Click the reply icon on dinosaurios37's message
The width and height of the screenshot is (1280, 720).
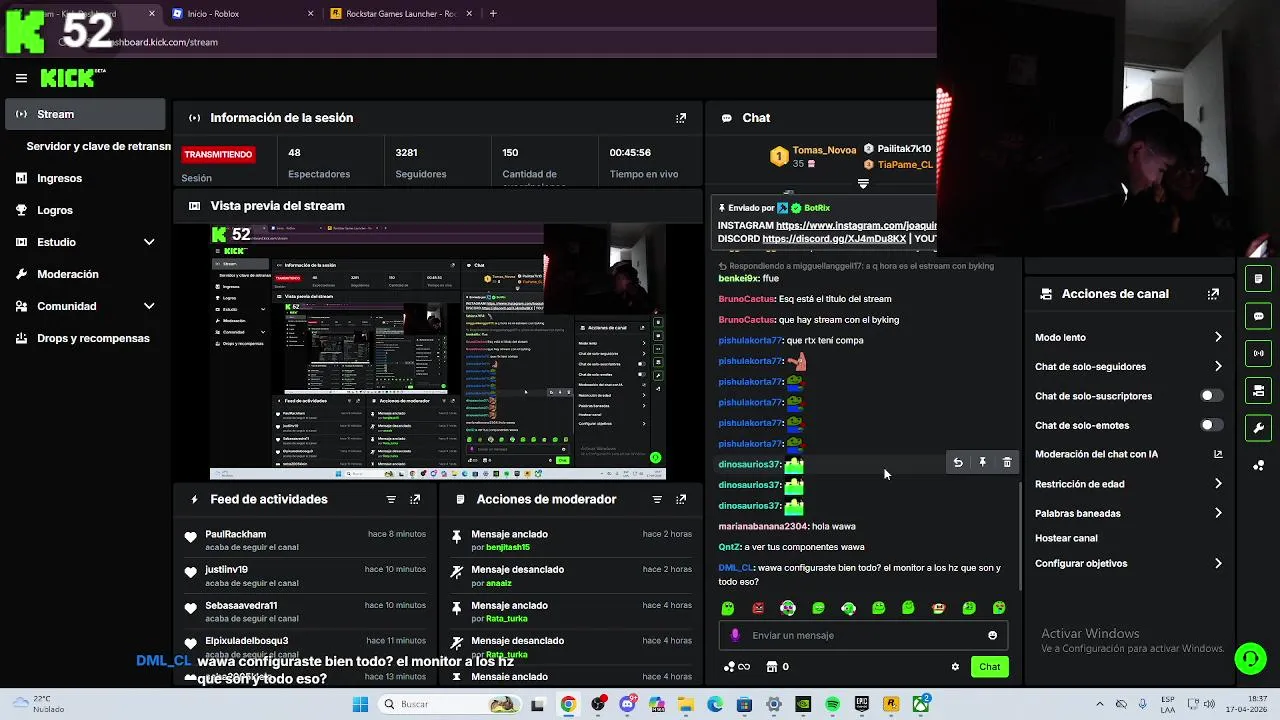click(x=958, y=463)
